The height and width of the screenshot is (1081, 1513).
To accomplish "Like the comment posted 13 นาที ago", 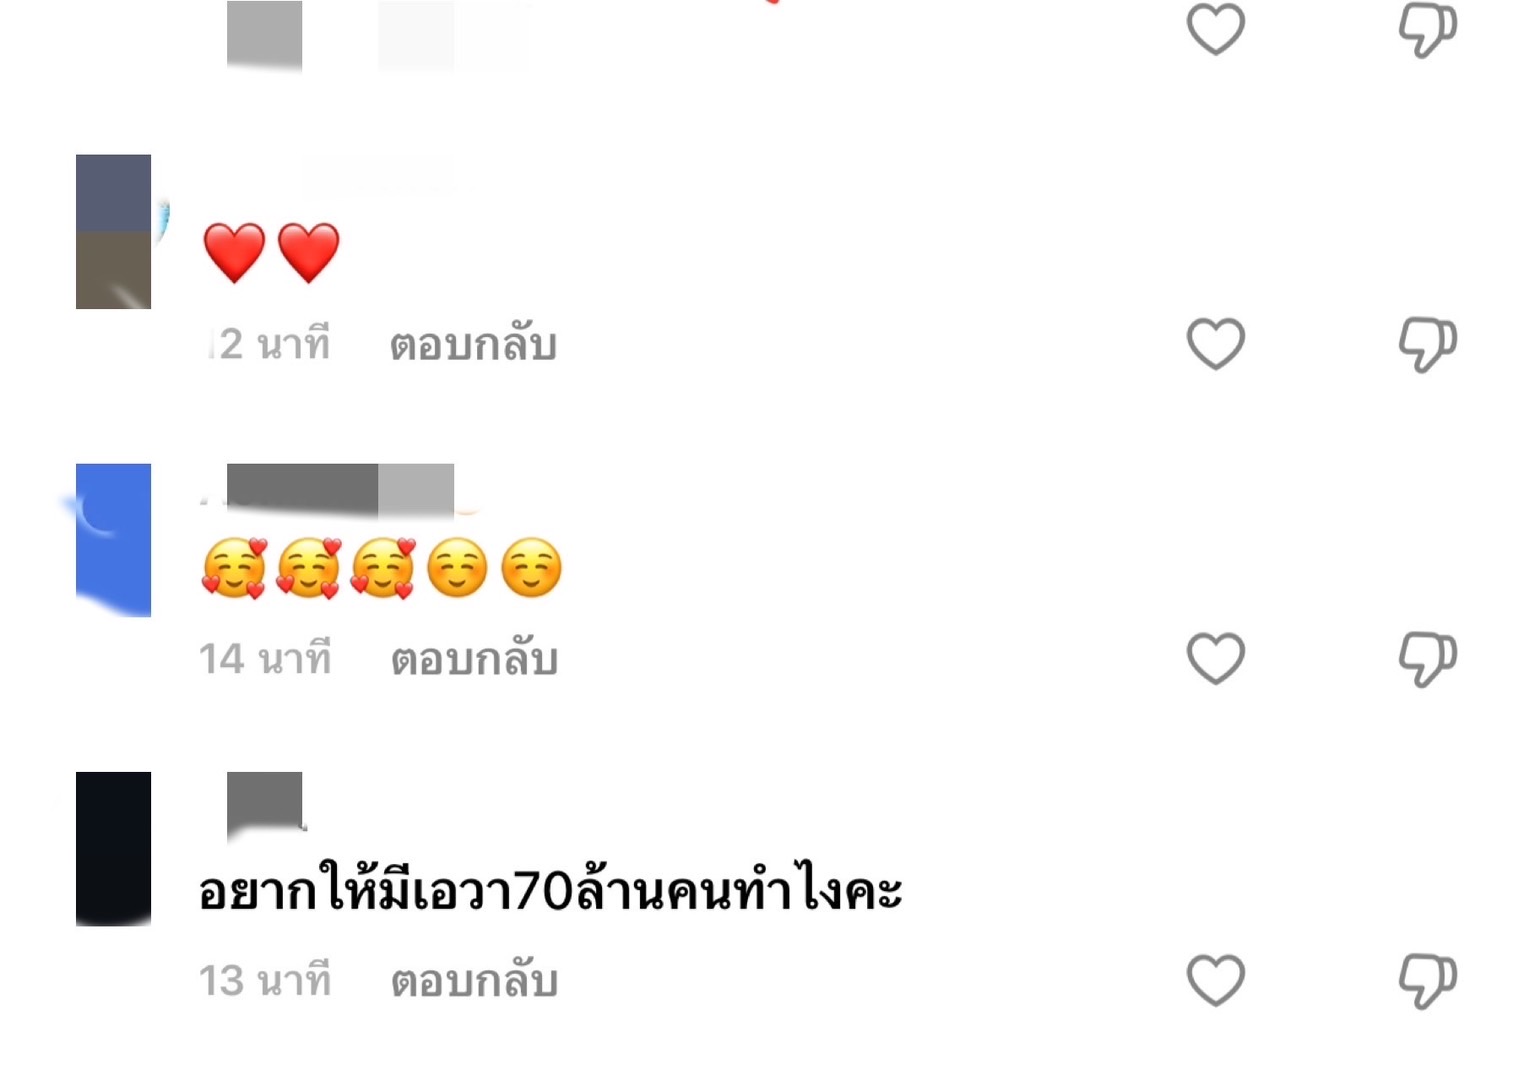I will pos(1215,979).
